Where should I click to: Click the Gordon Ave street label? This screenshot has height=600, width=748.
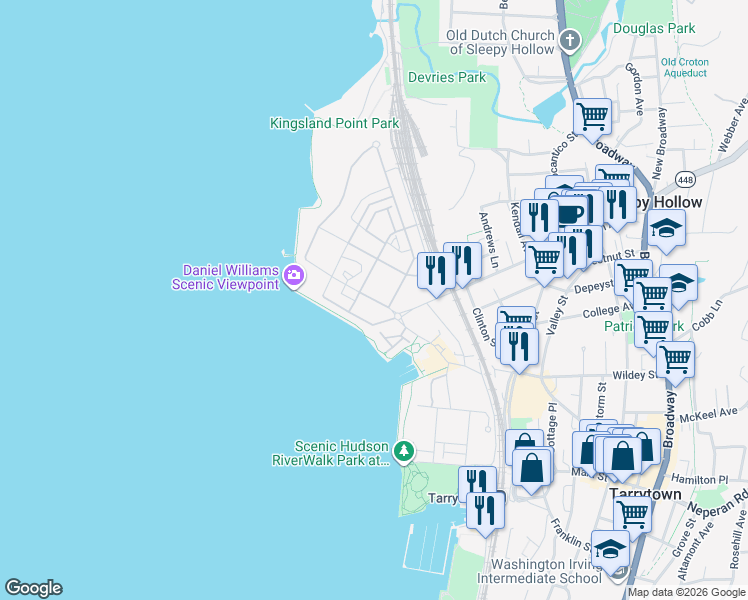(x=636, y=89)
